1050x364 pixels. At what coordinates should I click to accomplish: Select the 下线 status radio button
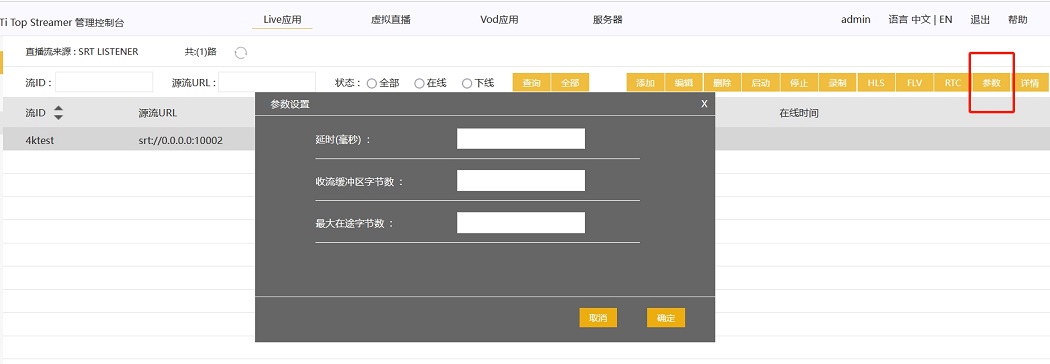point(467,84)
